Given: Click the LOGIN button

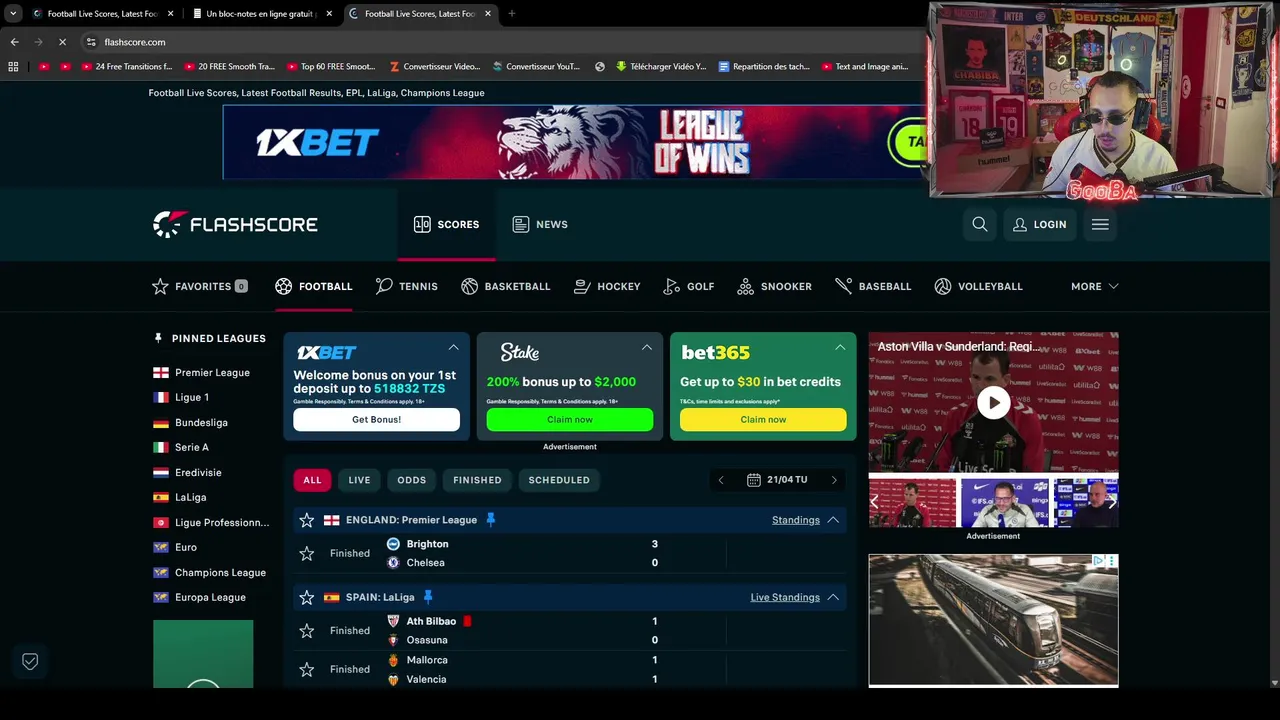Looking at the screenshot, I should tap(1040, 224).
